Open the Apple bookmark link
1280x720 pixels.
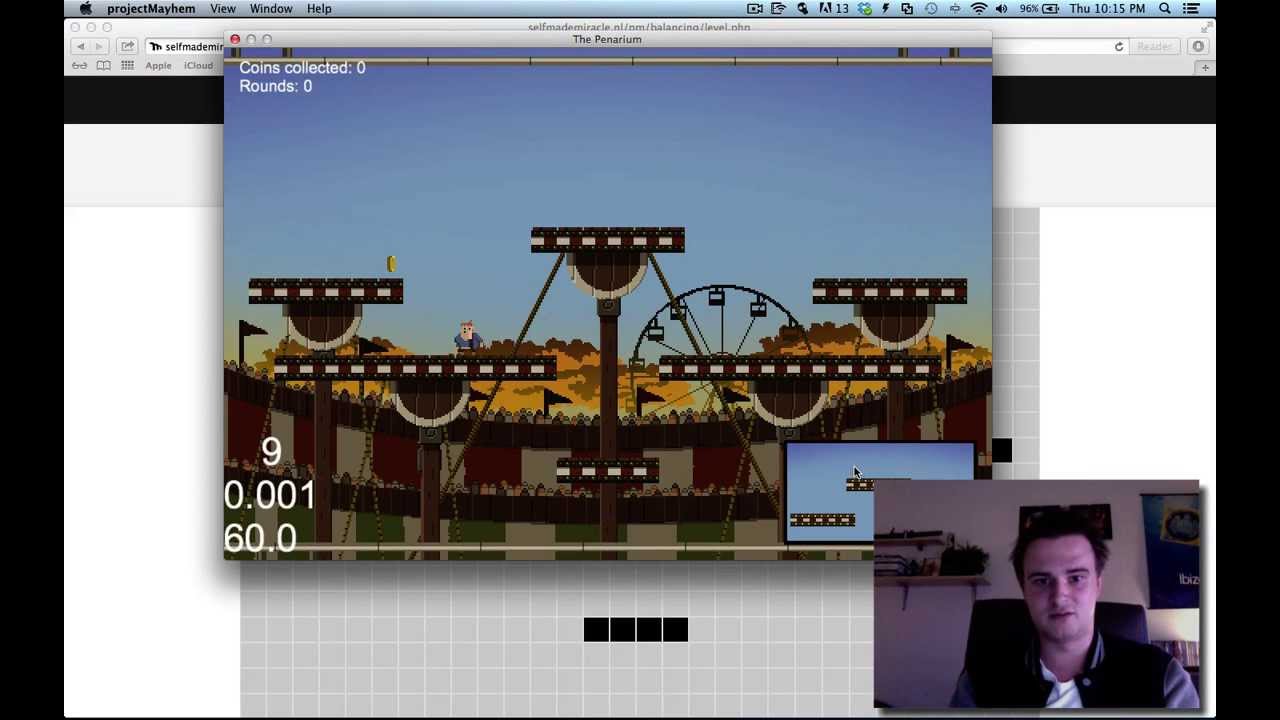(x=158, y=66)
